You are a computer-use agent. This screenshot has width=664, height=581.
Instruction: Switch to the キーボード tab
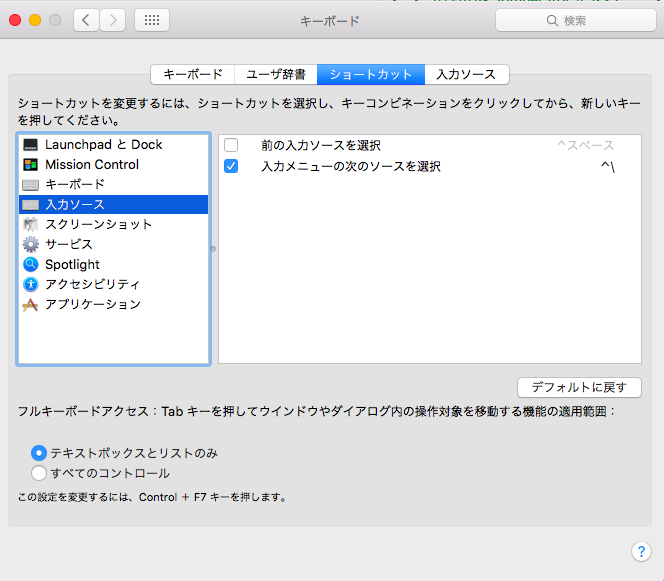point(193,75)
